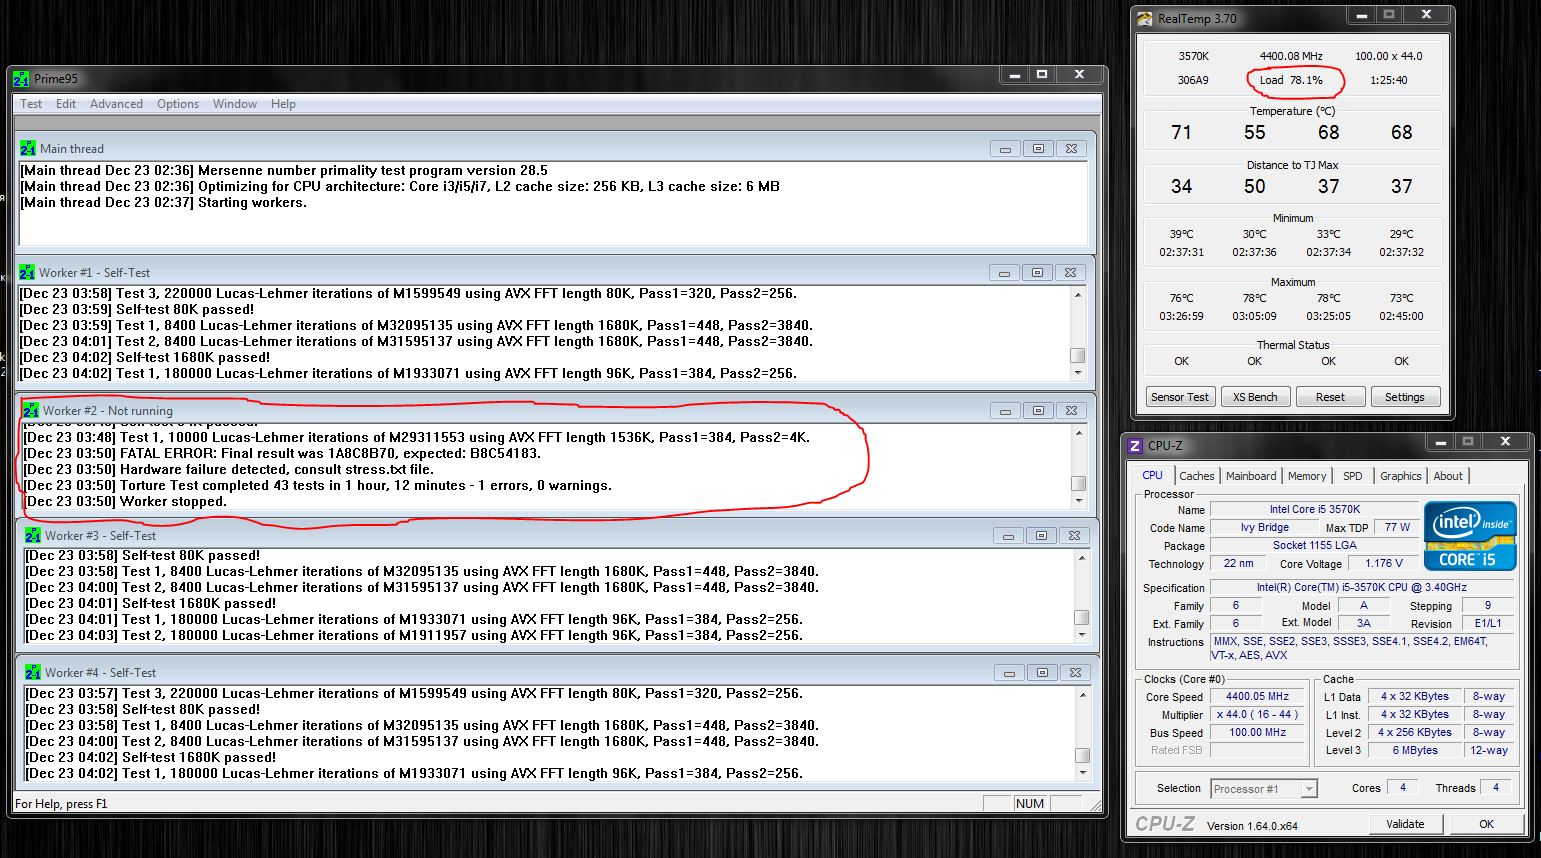
Task: Open the Edit menu in Prime95
Action: 66,104
